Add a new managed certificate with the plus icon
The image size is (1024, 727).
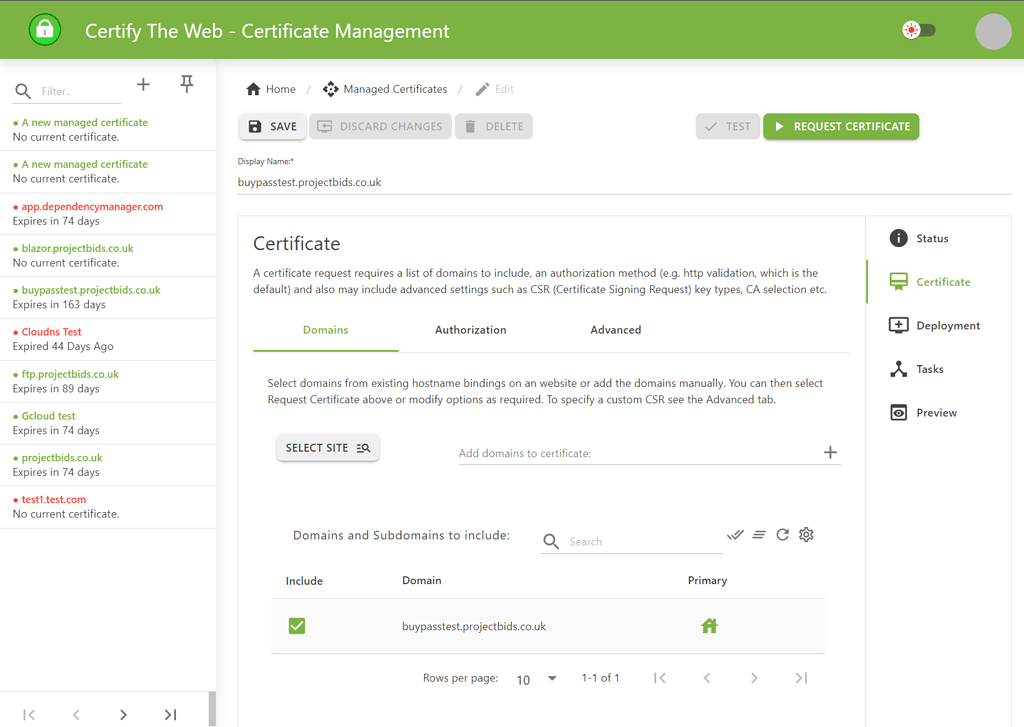(x=143, y=84)
